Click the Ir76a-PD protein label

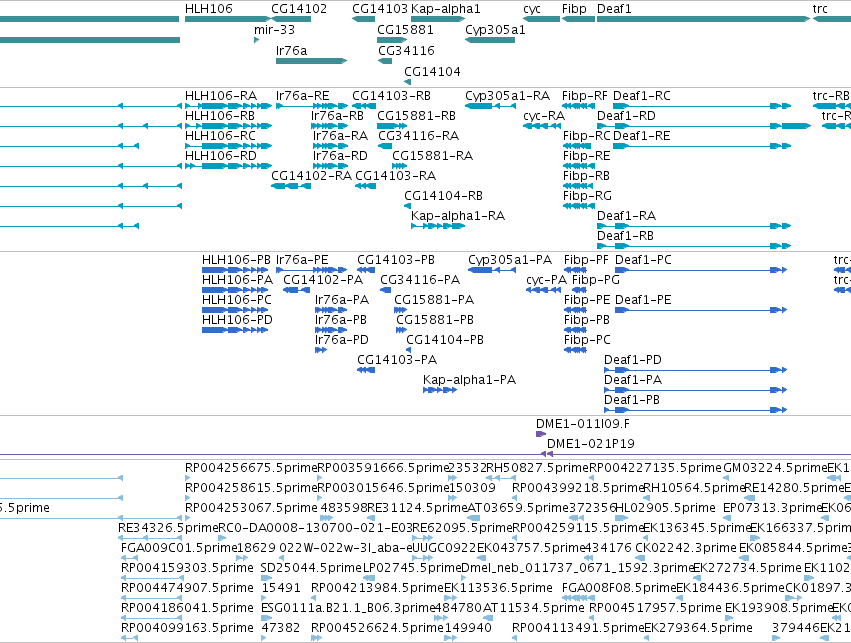341,340
